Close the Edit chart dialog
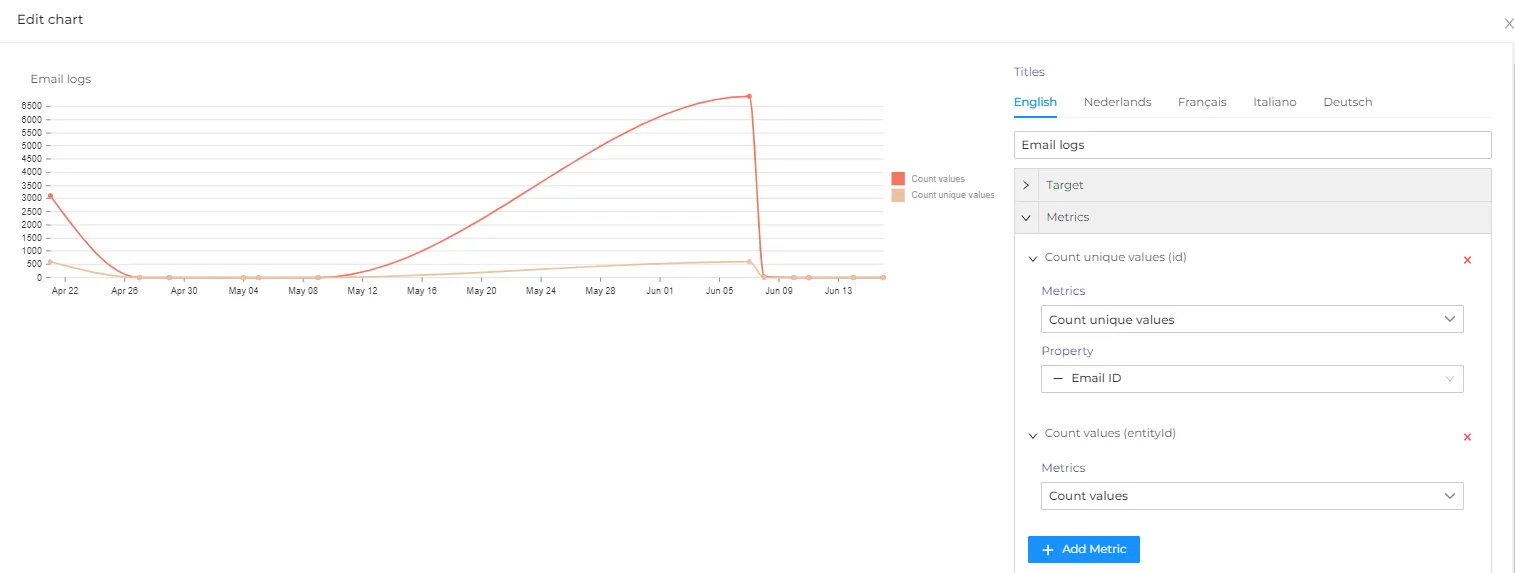1515x573 pixels. (1508, 24)
